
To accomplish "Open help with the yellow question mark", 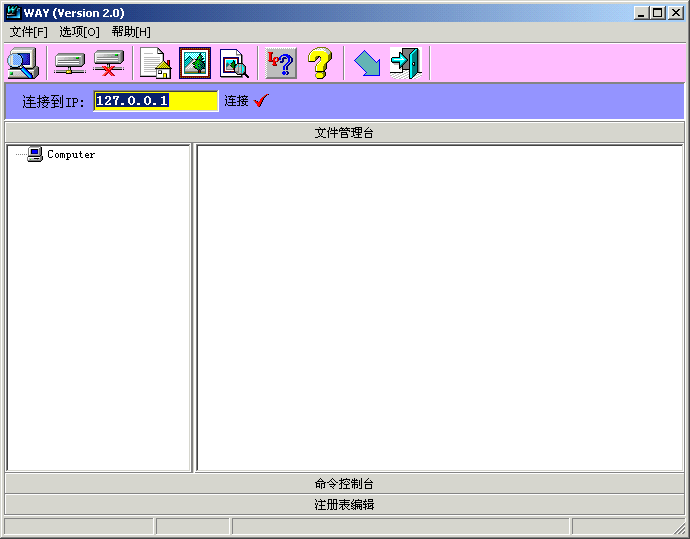I will click(319, 63).
